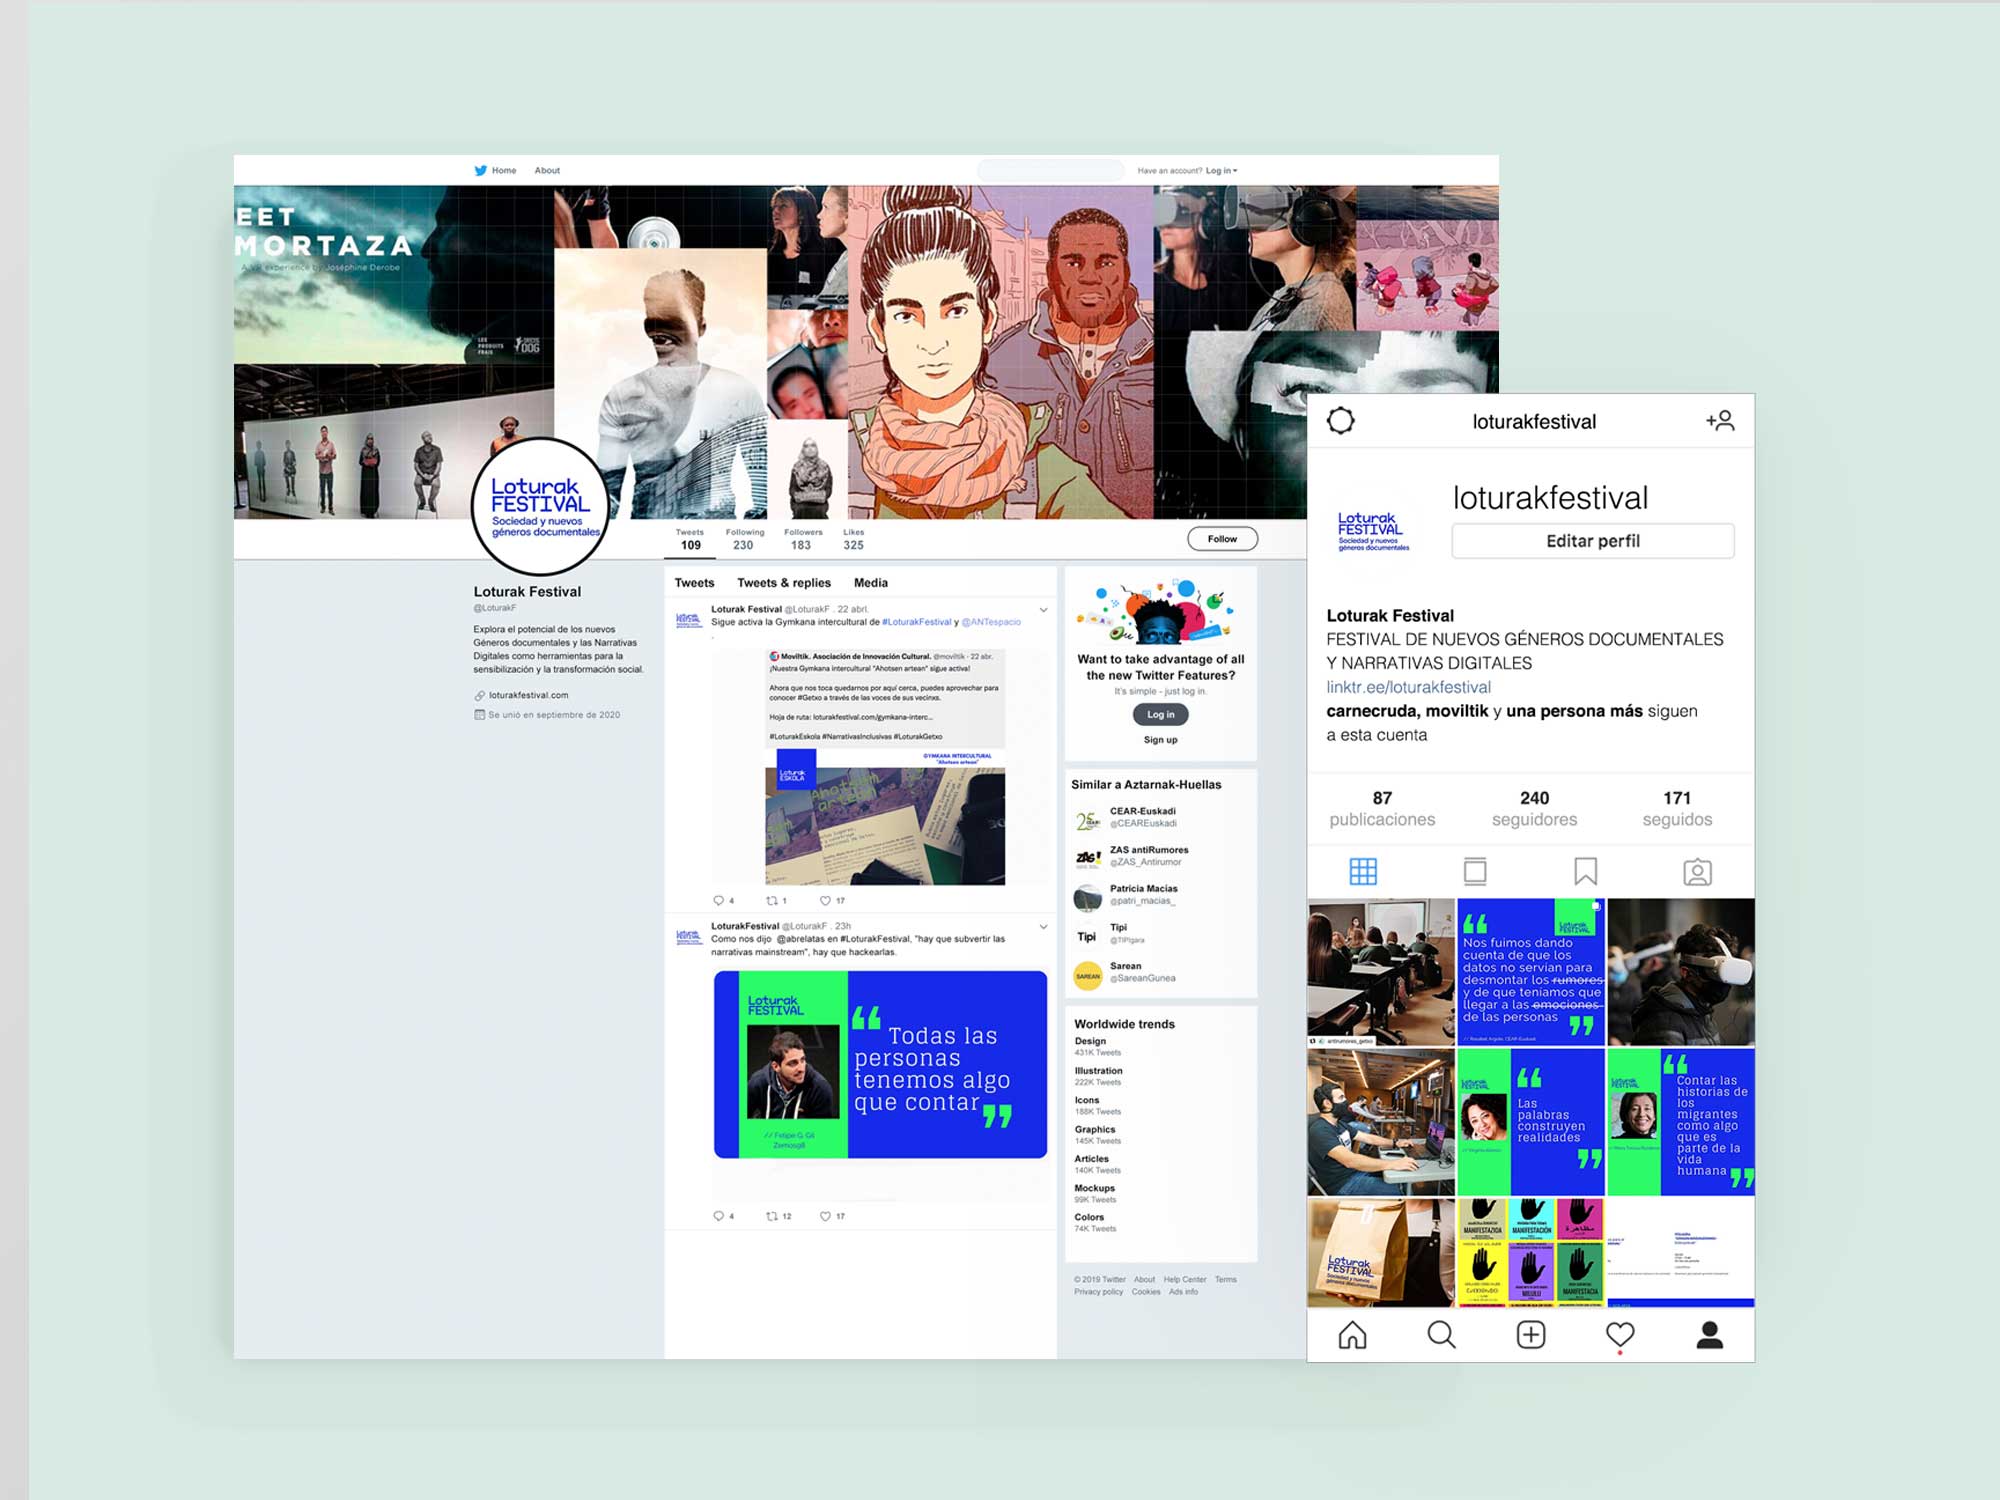Click the Follow button on Twitter profile

1222,539
